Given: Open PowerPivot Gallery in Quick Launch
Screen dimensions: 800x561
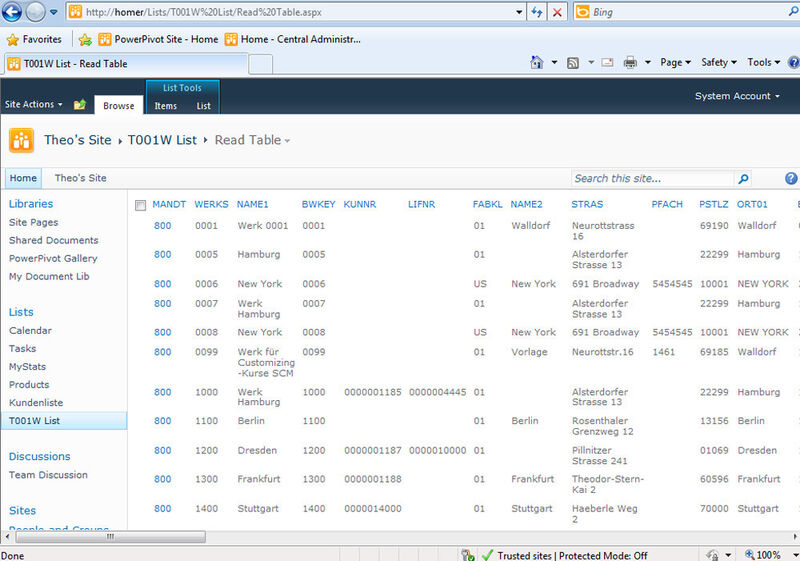Looking at the screenshot, I should pos(53,259).
